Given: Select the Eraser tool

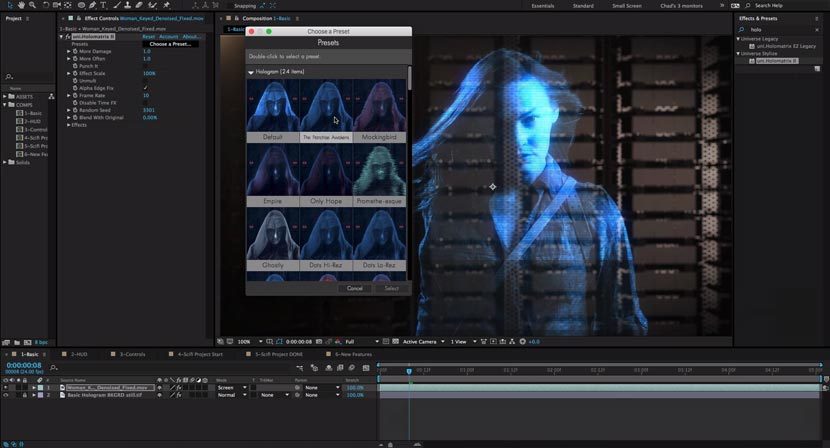Looking at the screenshot, I should [139, 5].
